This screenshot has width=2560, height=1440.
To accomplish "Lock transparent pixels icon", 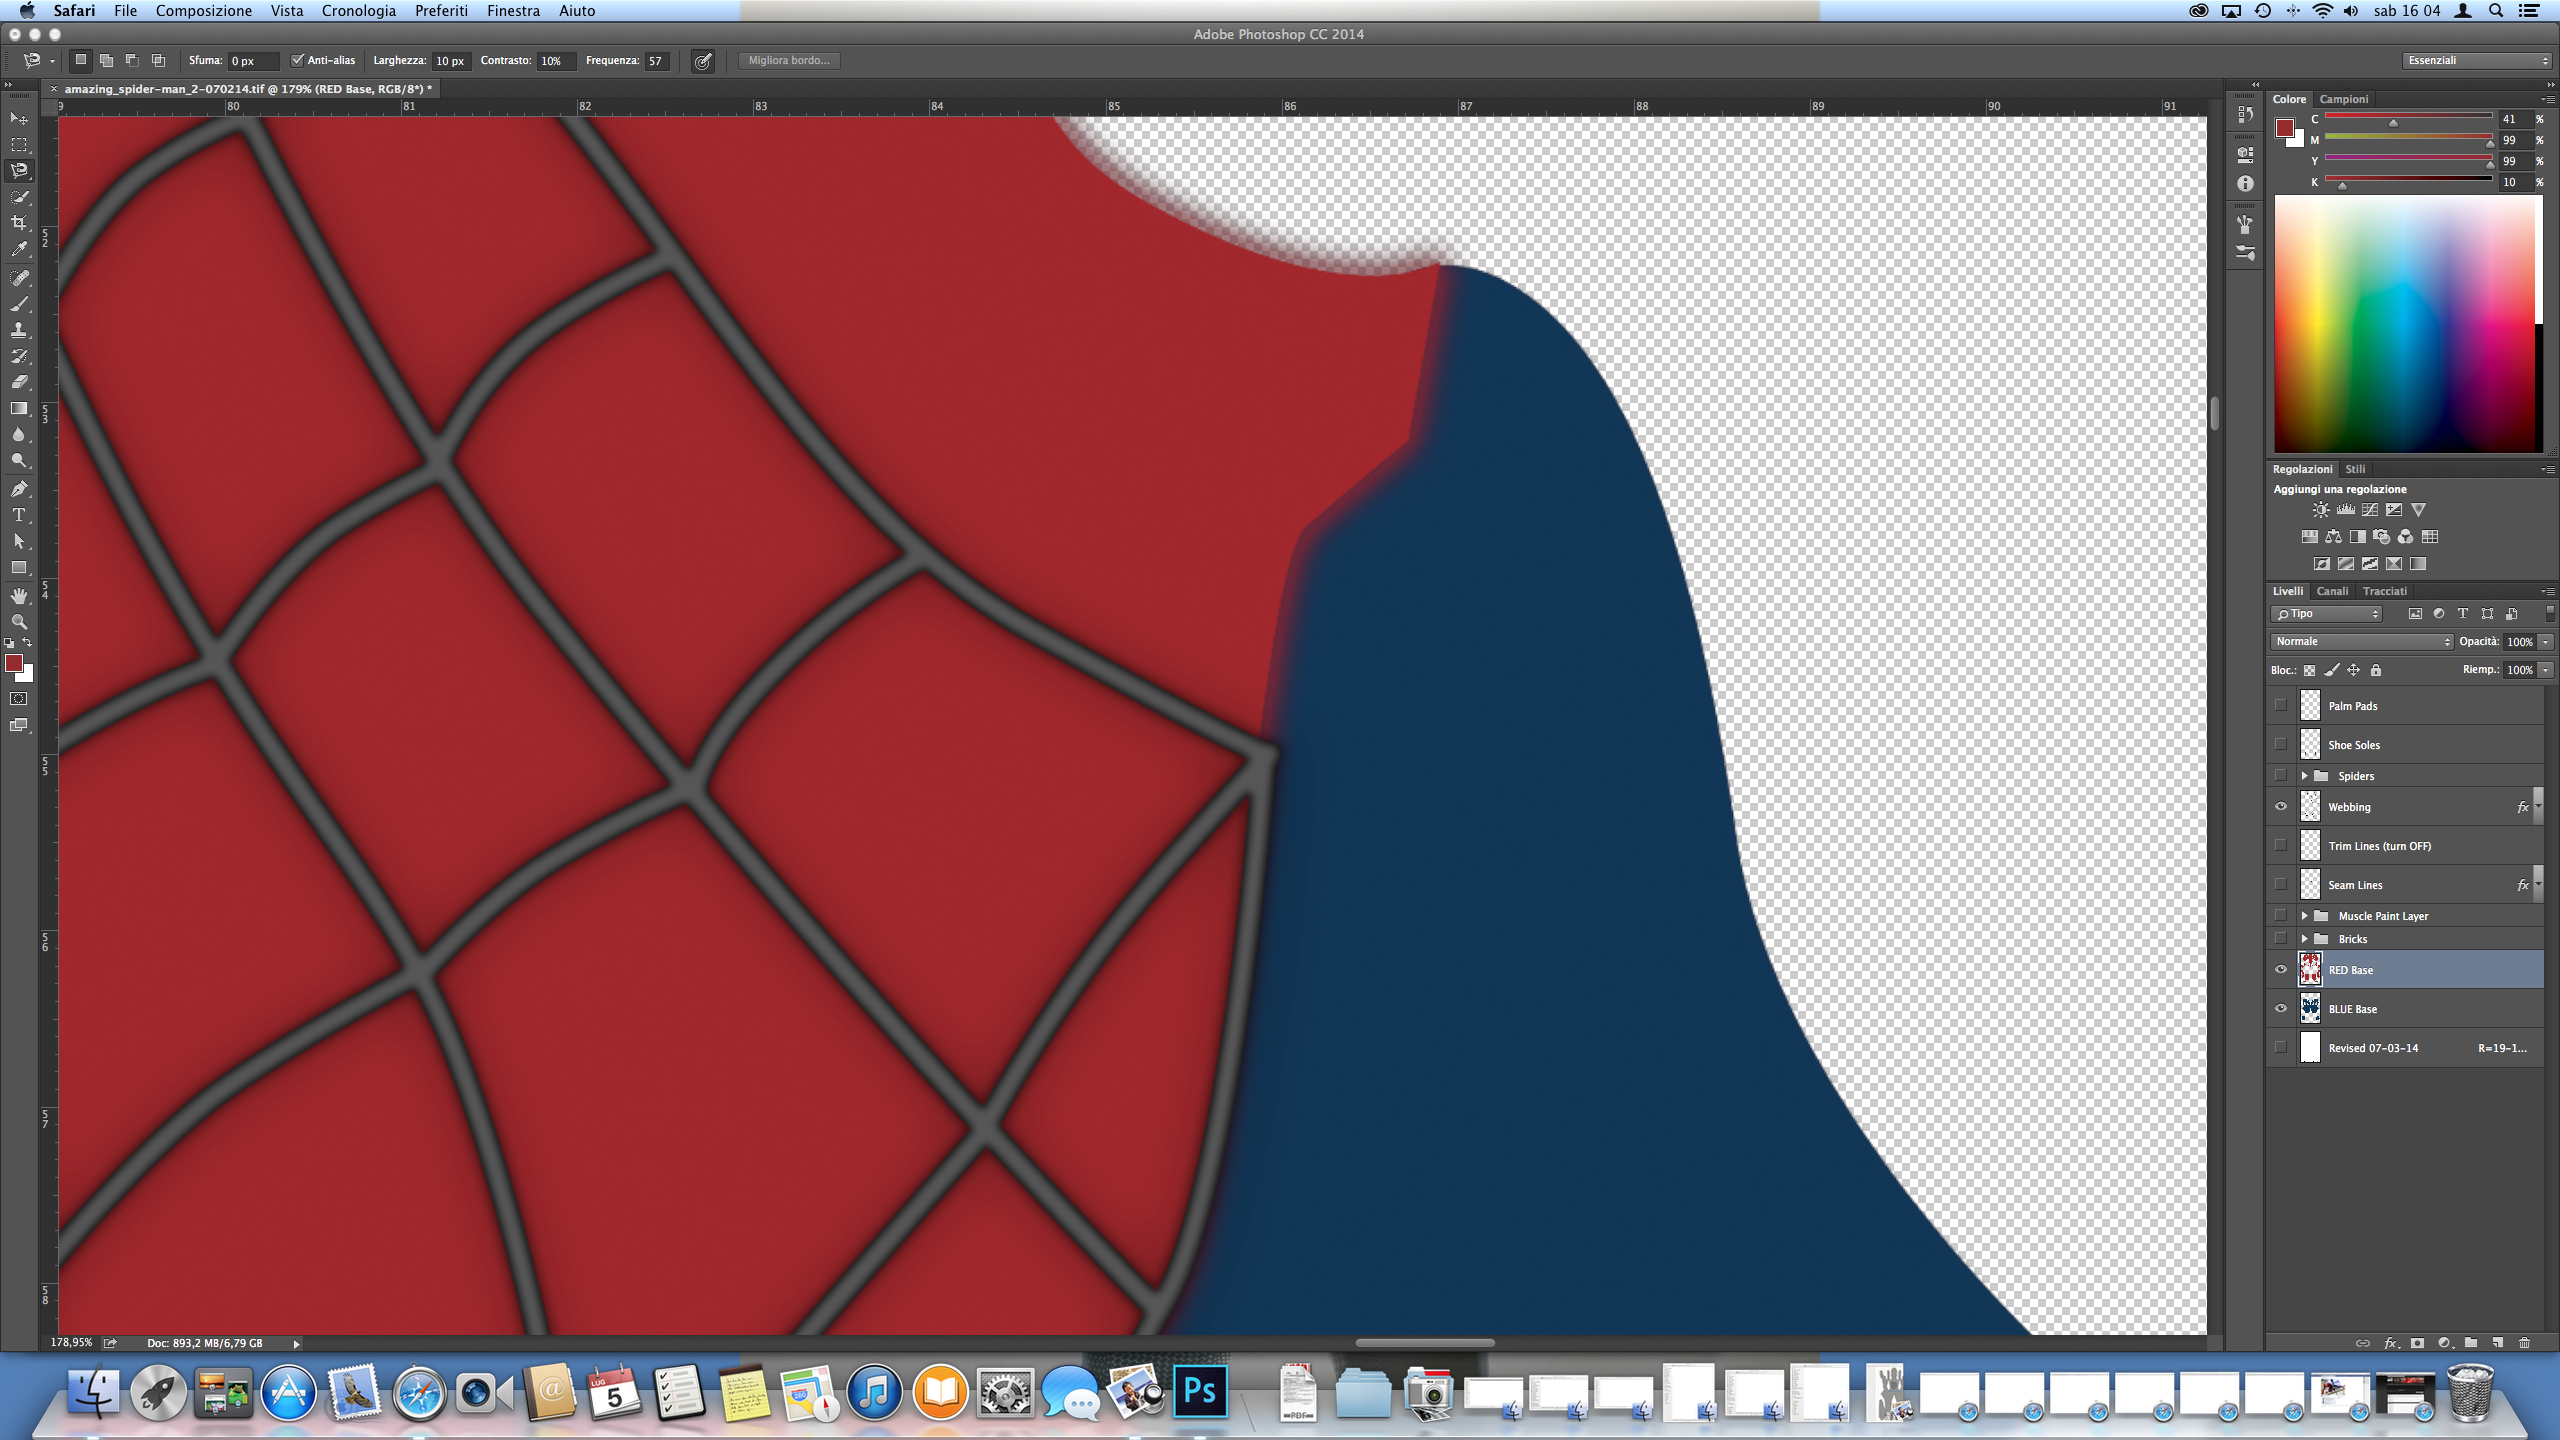I will click(2309, 670).
